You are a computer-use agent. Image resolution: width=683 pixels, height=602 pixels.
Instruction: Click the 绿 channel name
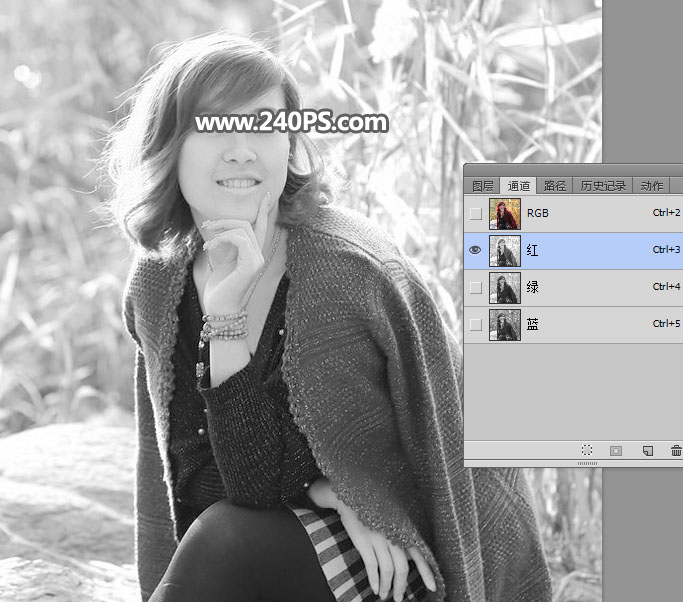[x=532, y=287]
